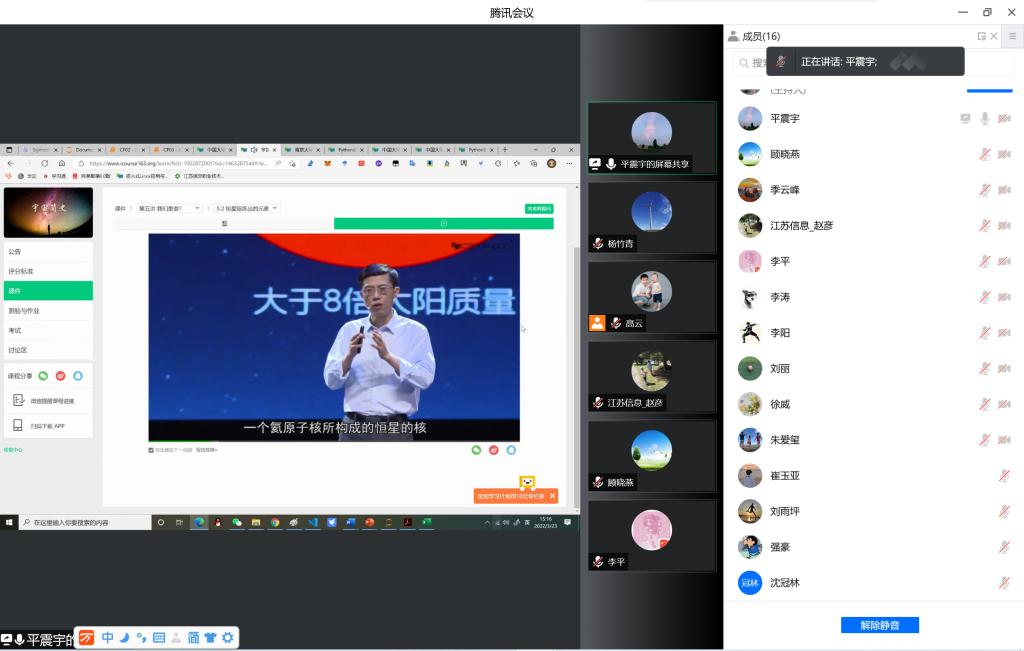Open 评分标准 in course sidebar
1024x651 pixels.
pyautogui.click(x=48, y=271)
